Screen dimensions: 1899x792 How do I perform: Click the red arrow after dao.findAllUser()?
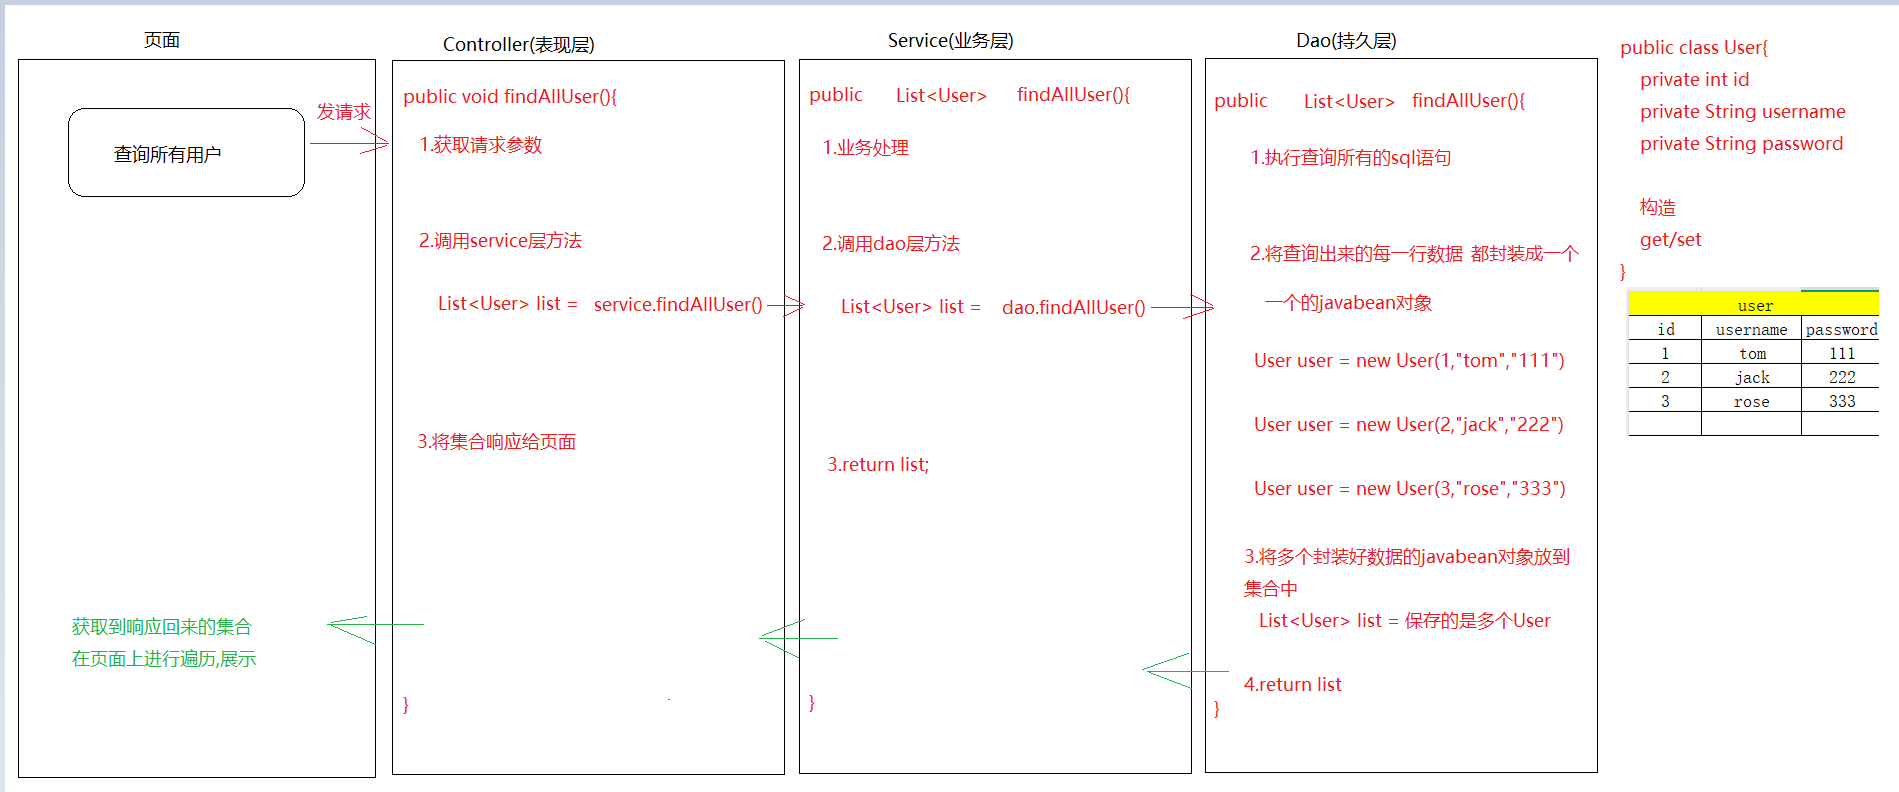click(x=1183, y=308)
